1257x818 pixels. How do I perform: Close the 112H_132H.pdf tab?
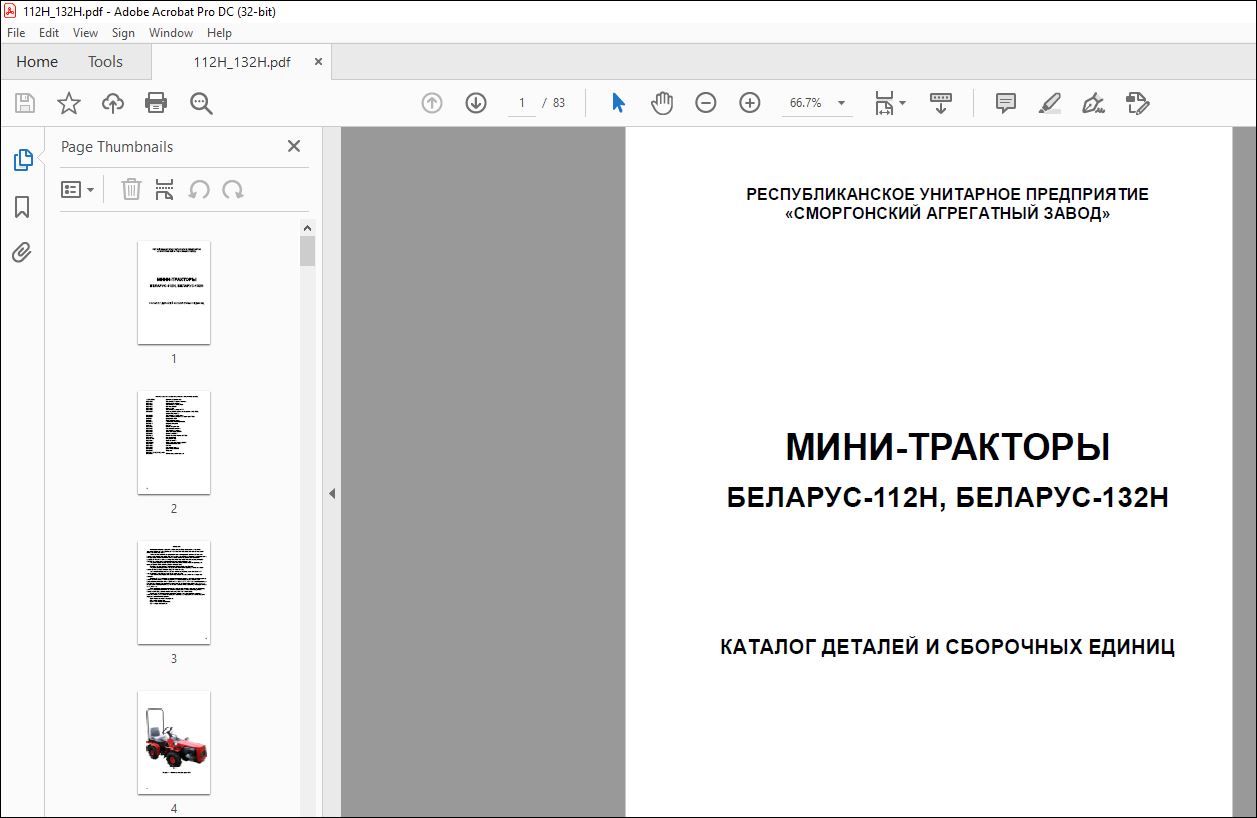319,62
